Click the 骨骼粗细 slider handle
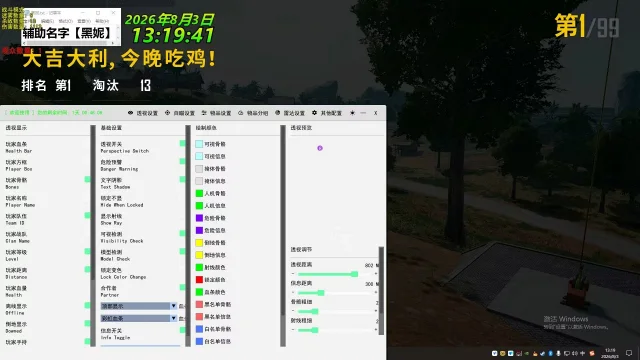This screenshot has width=640, height=360. click(315, 311)
